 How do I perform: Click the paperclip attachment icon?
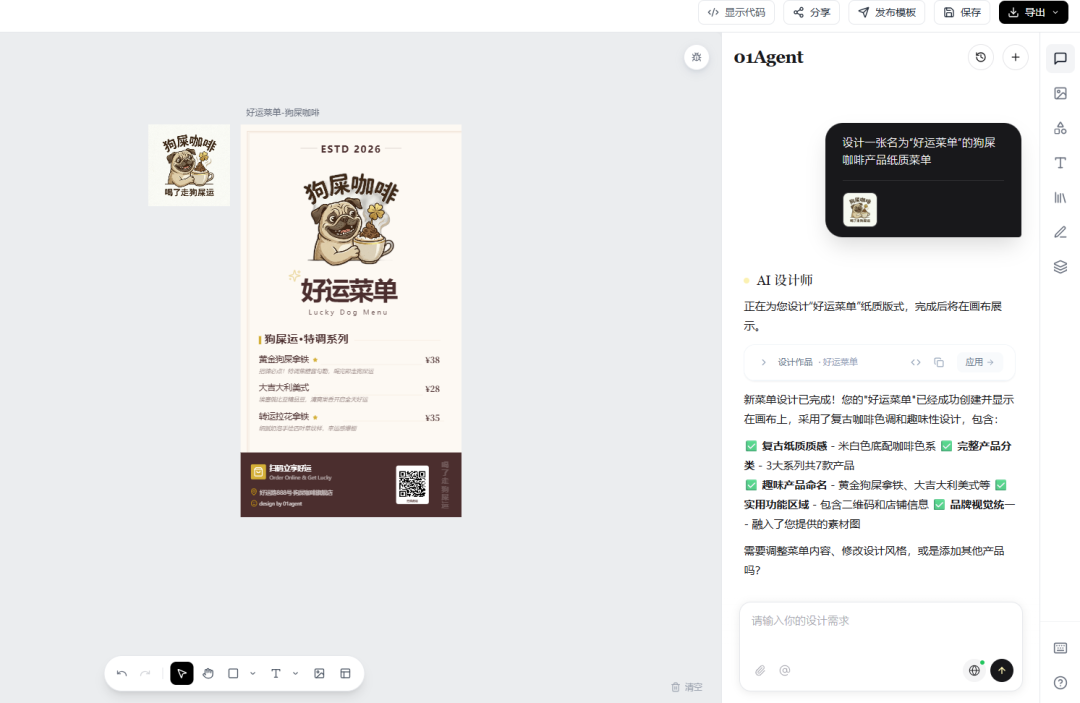coord(760,670)
